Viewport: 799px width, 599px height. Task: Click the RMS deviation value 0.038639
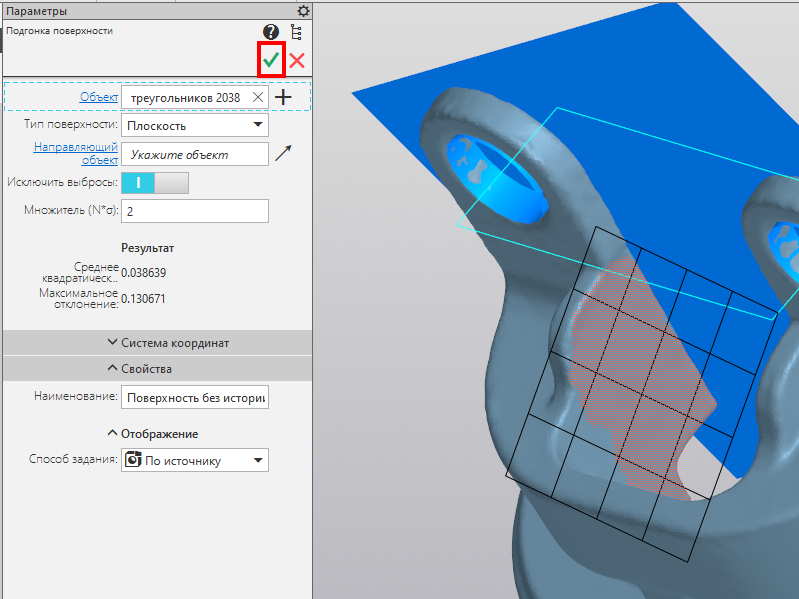(x=144, y=273)
